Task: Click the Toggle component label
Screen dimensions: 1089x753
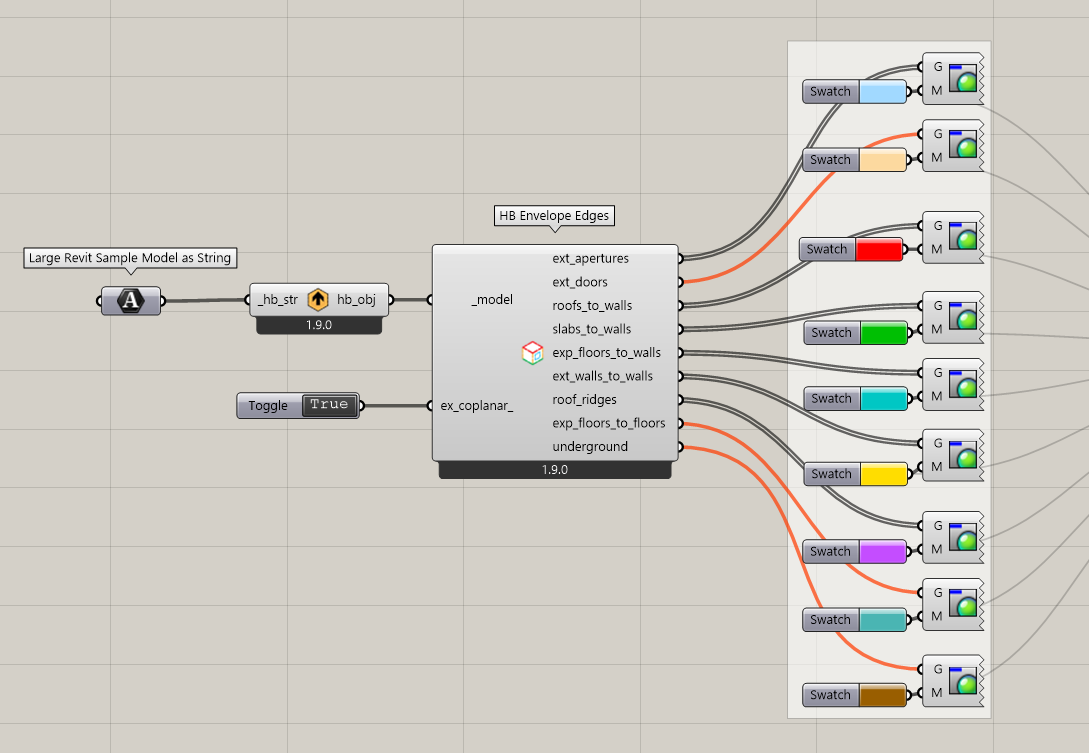Action: (x=268, y=405)
